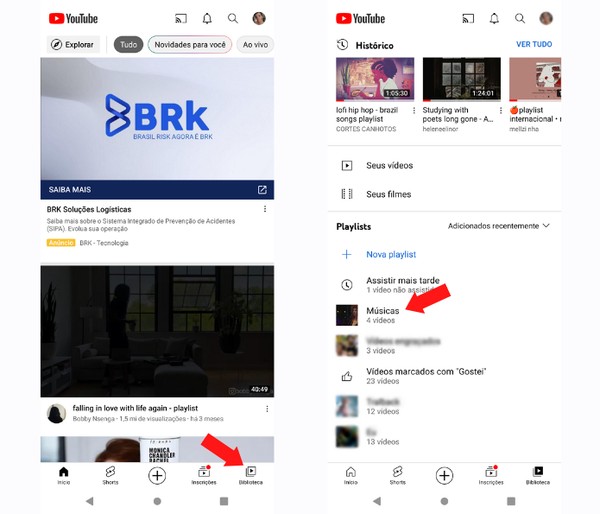
Task: Open search magnifier in right library screen
Action: [520, 18]
